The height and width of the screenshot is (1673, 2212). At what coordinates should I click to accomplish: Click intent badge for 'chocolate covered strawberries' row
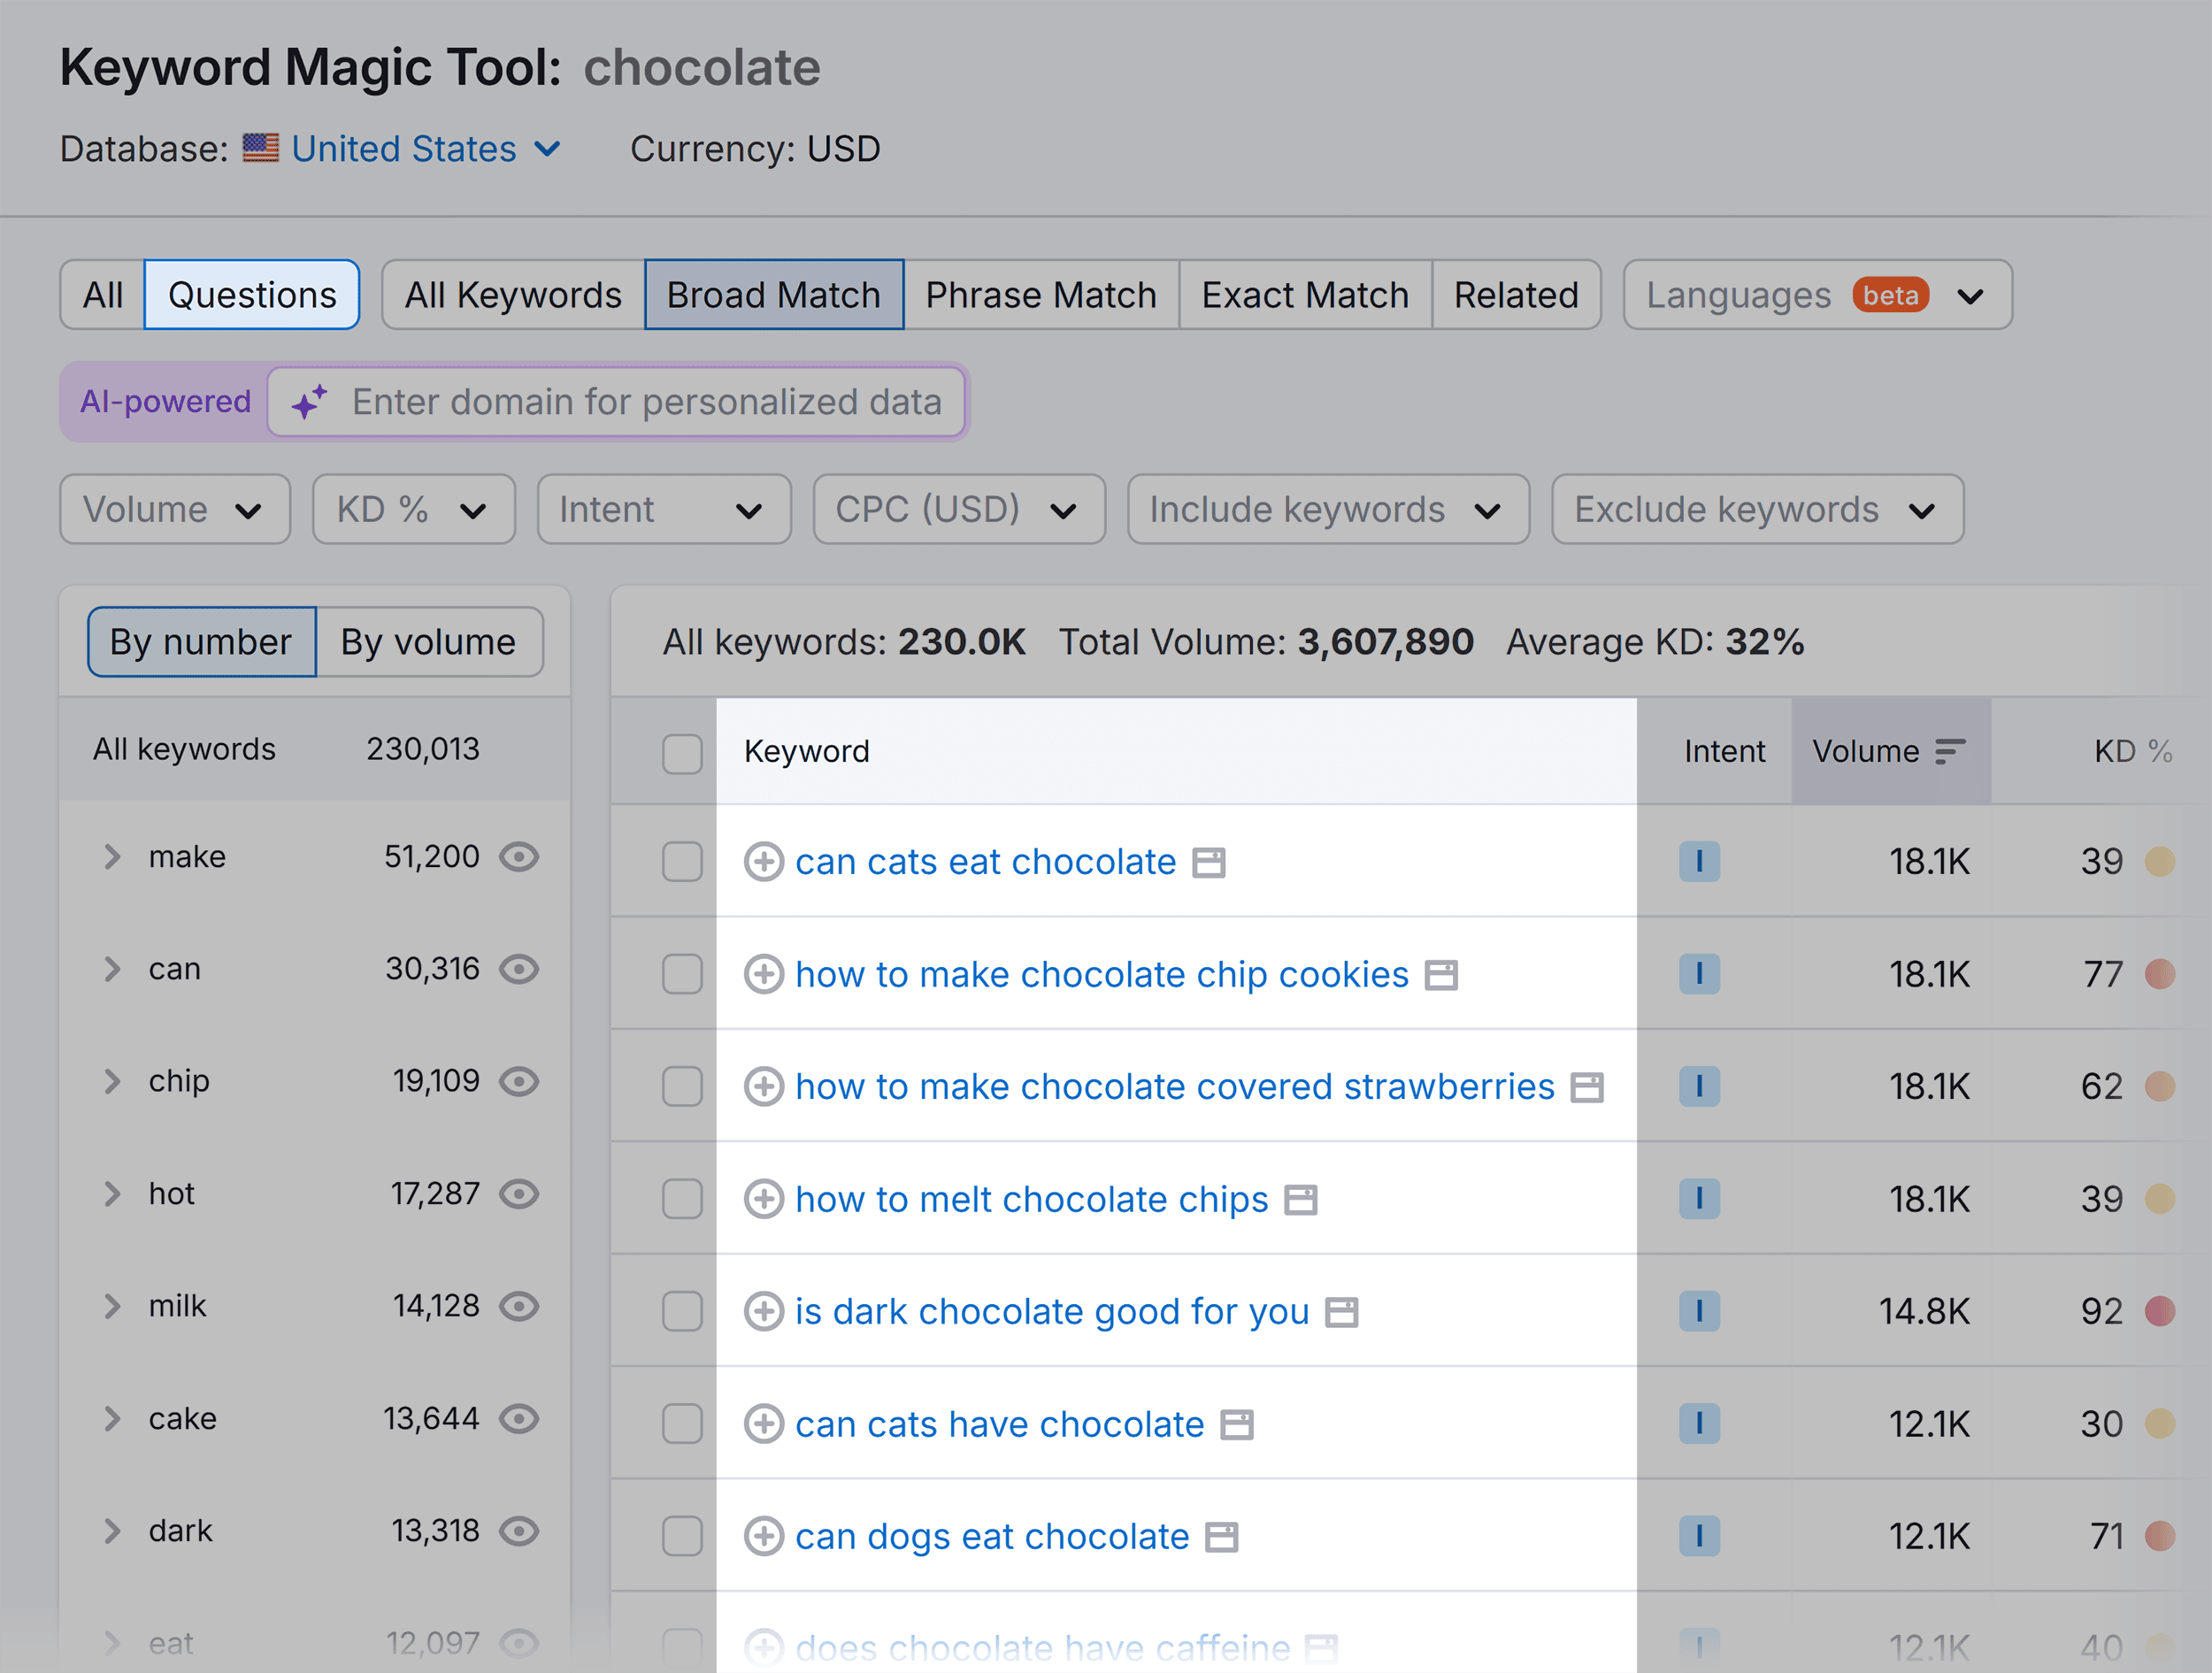[x=1699, y=1086]
